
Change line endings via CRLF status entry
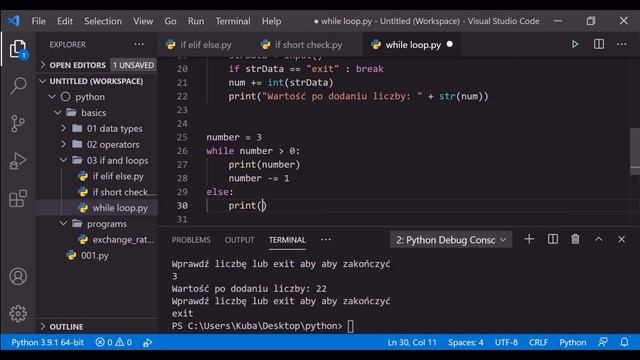[x=538, y=342]
